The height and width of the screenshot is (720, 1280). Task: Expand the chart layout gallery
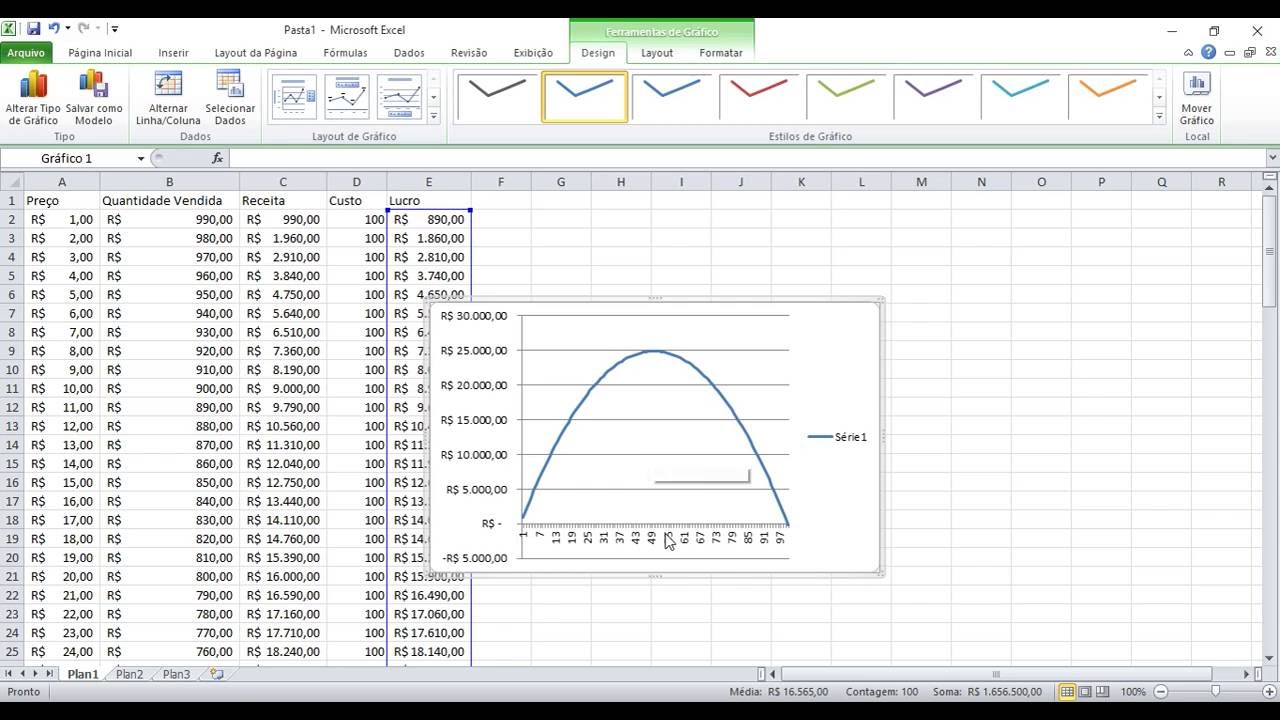433,116
